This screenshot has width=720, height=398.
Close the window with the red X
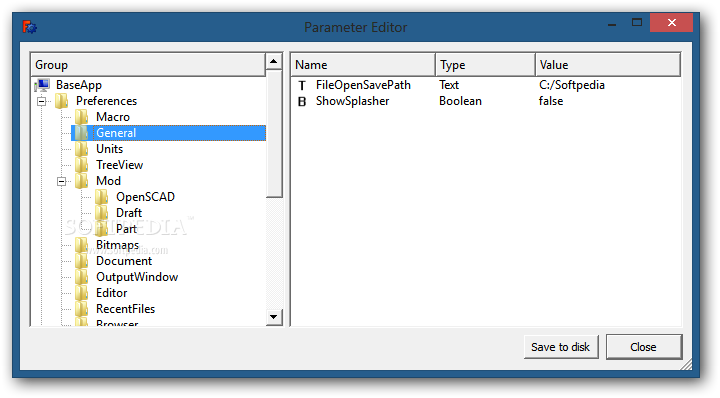[x=671, y=22]
